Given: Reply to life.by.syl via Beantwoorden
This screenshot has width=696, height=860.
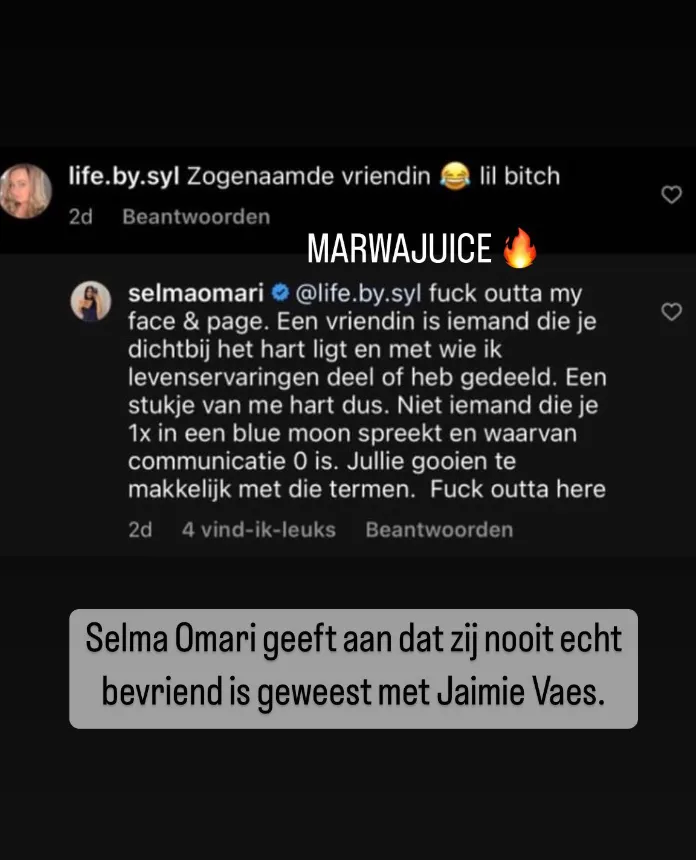Looking at the screenshot, I should coord(196,217).
